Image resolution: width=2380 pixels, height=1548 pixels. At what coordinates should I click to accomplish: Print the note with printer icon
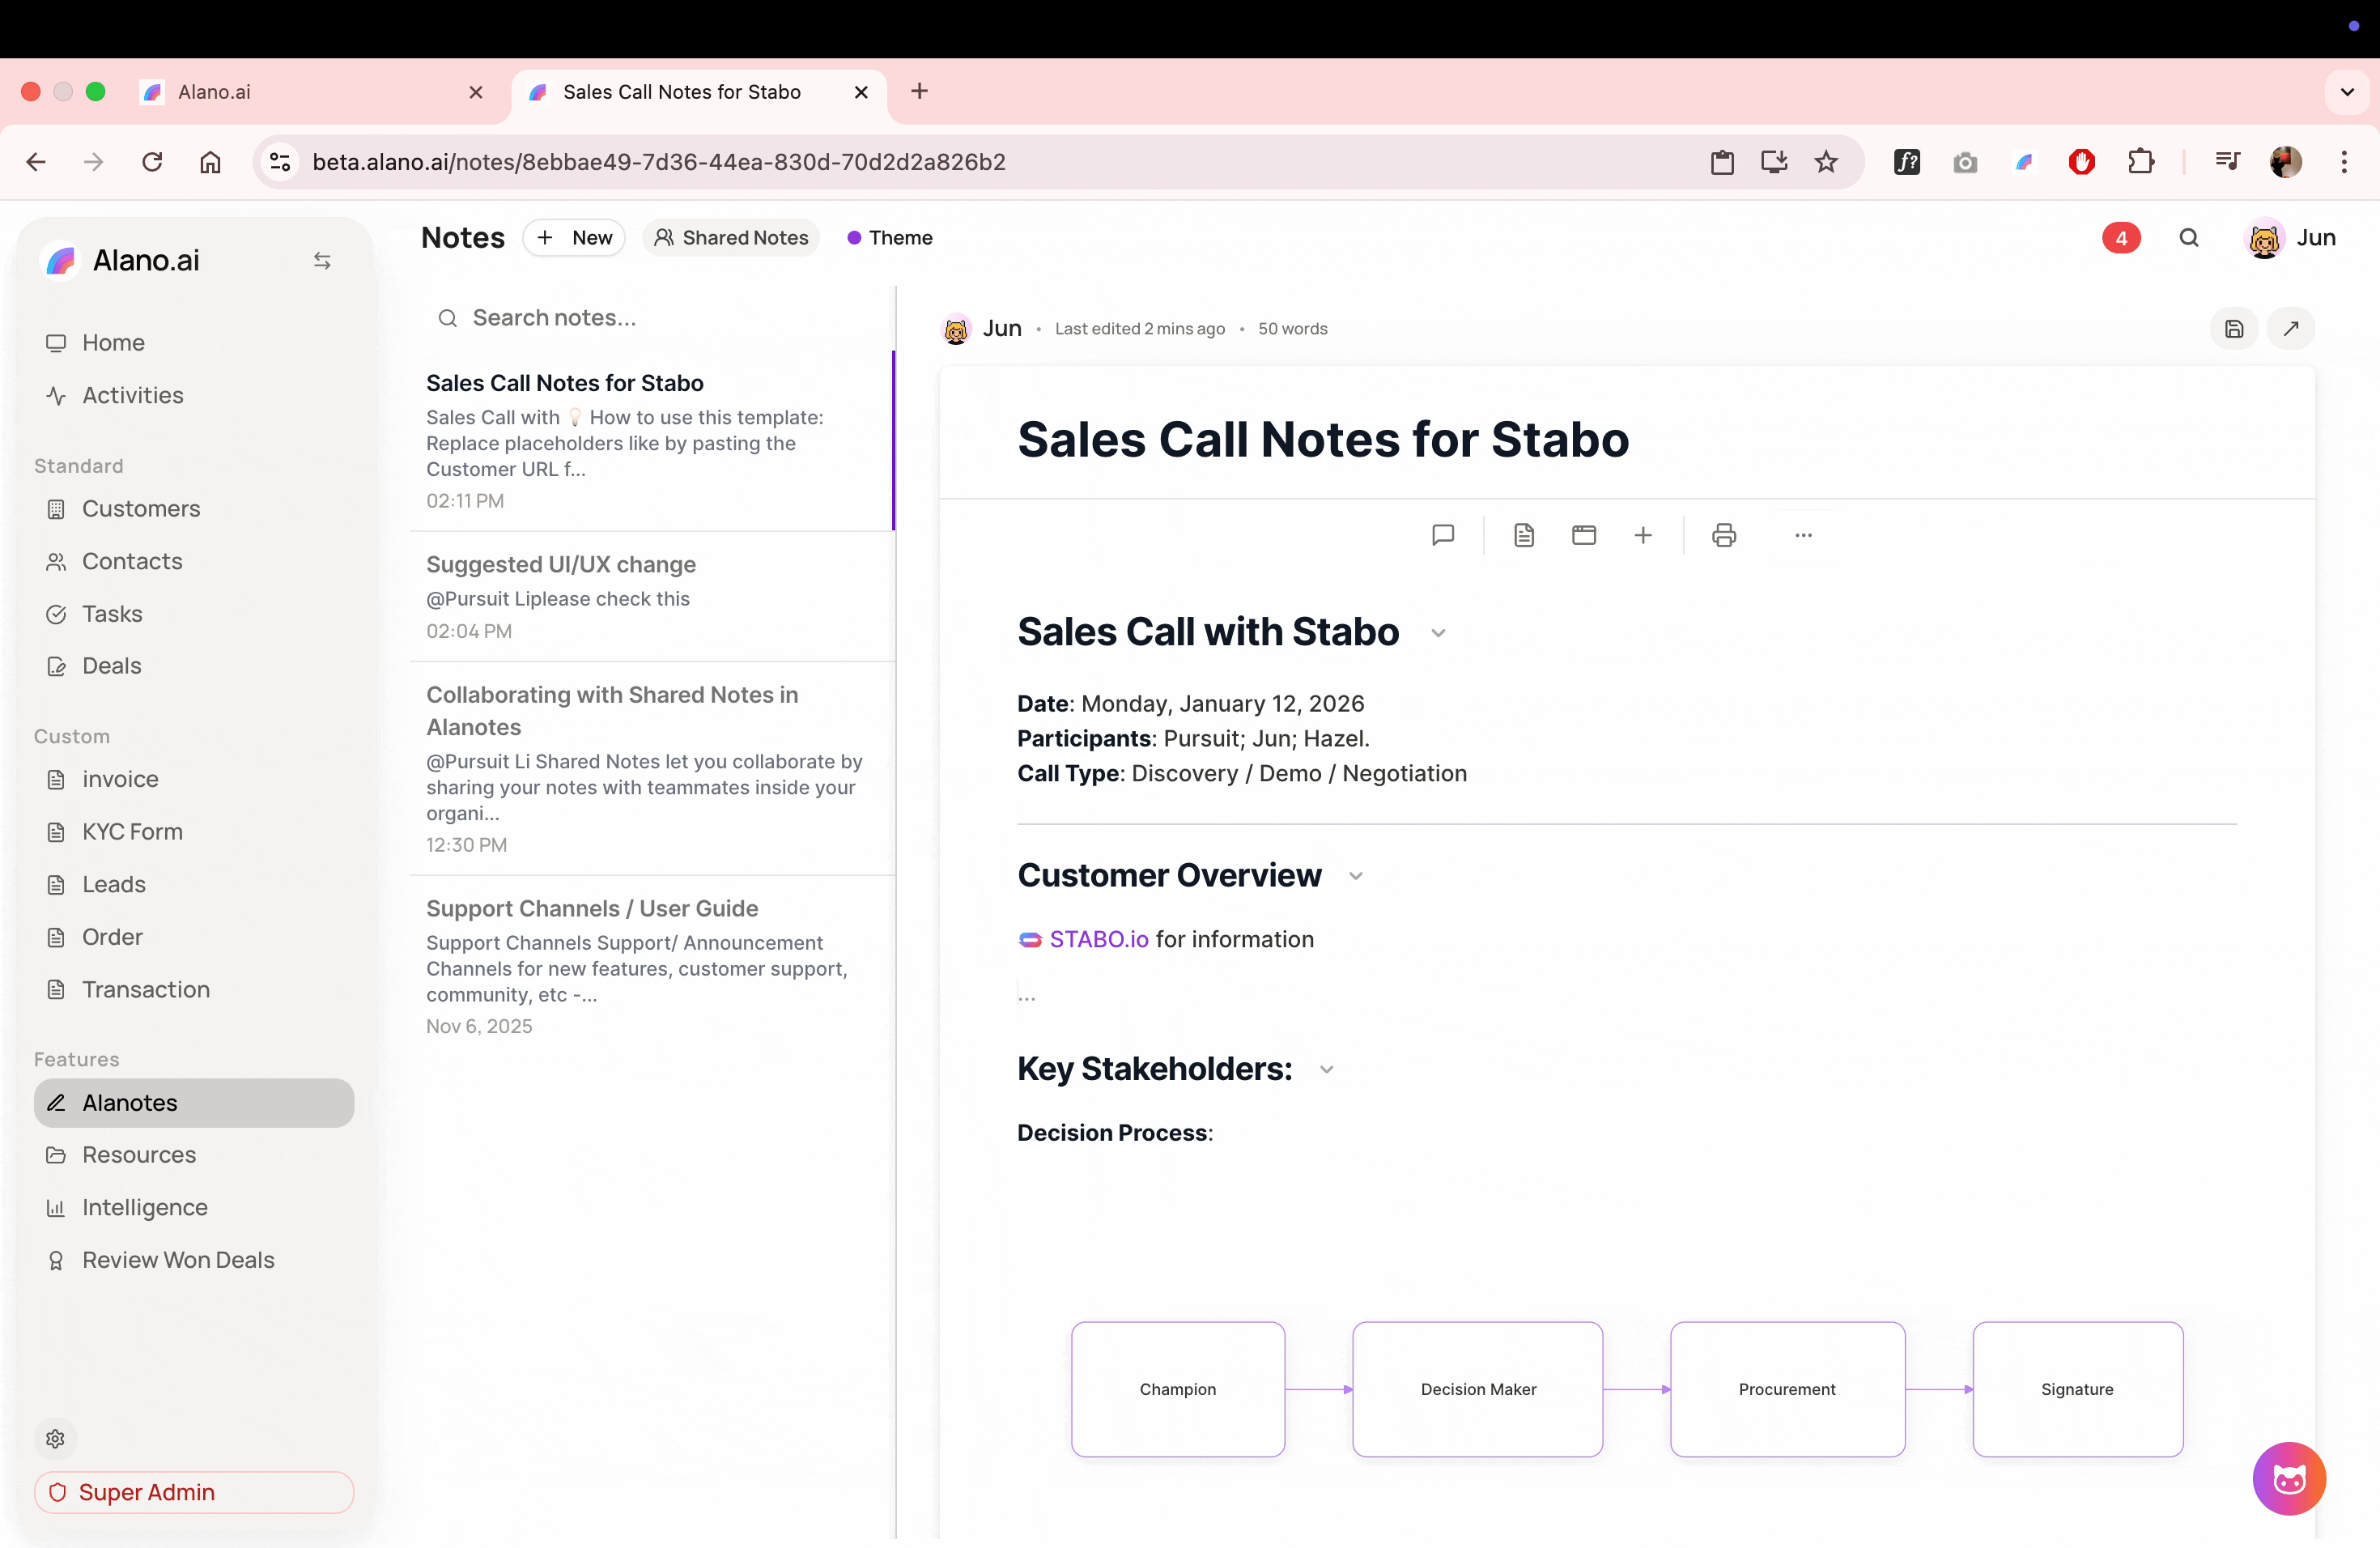pos(1724,535)
